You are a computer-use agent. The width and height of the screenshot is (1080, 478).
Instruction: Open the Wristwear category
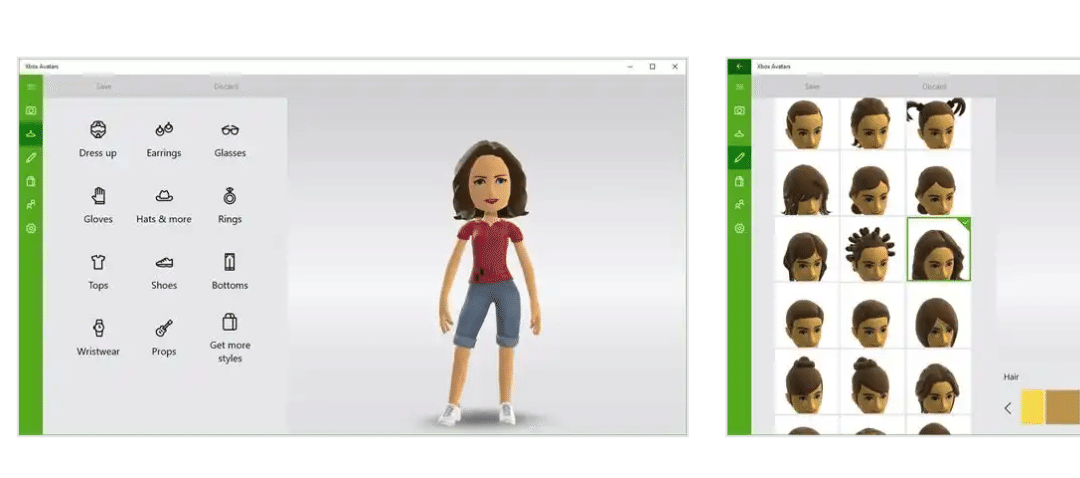[x=98, y=337]
